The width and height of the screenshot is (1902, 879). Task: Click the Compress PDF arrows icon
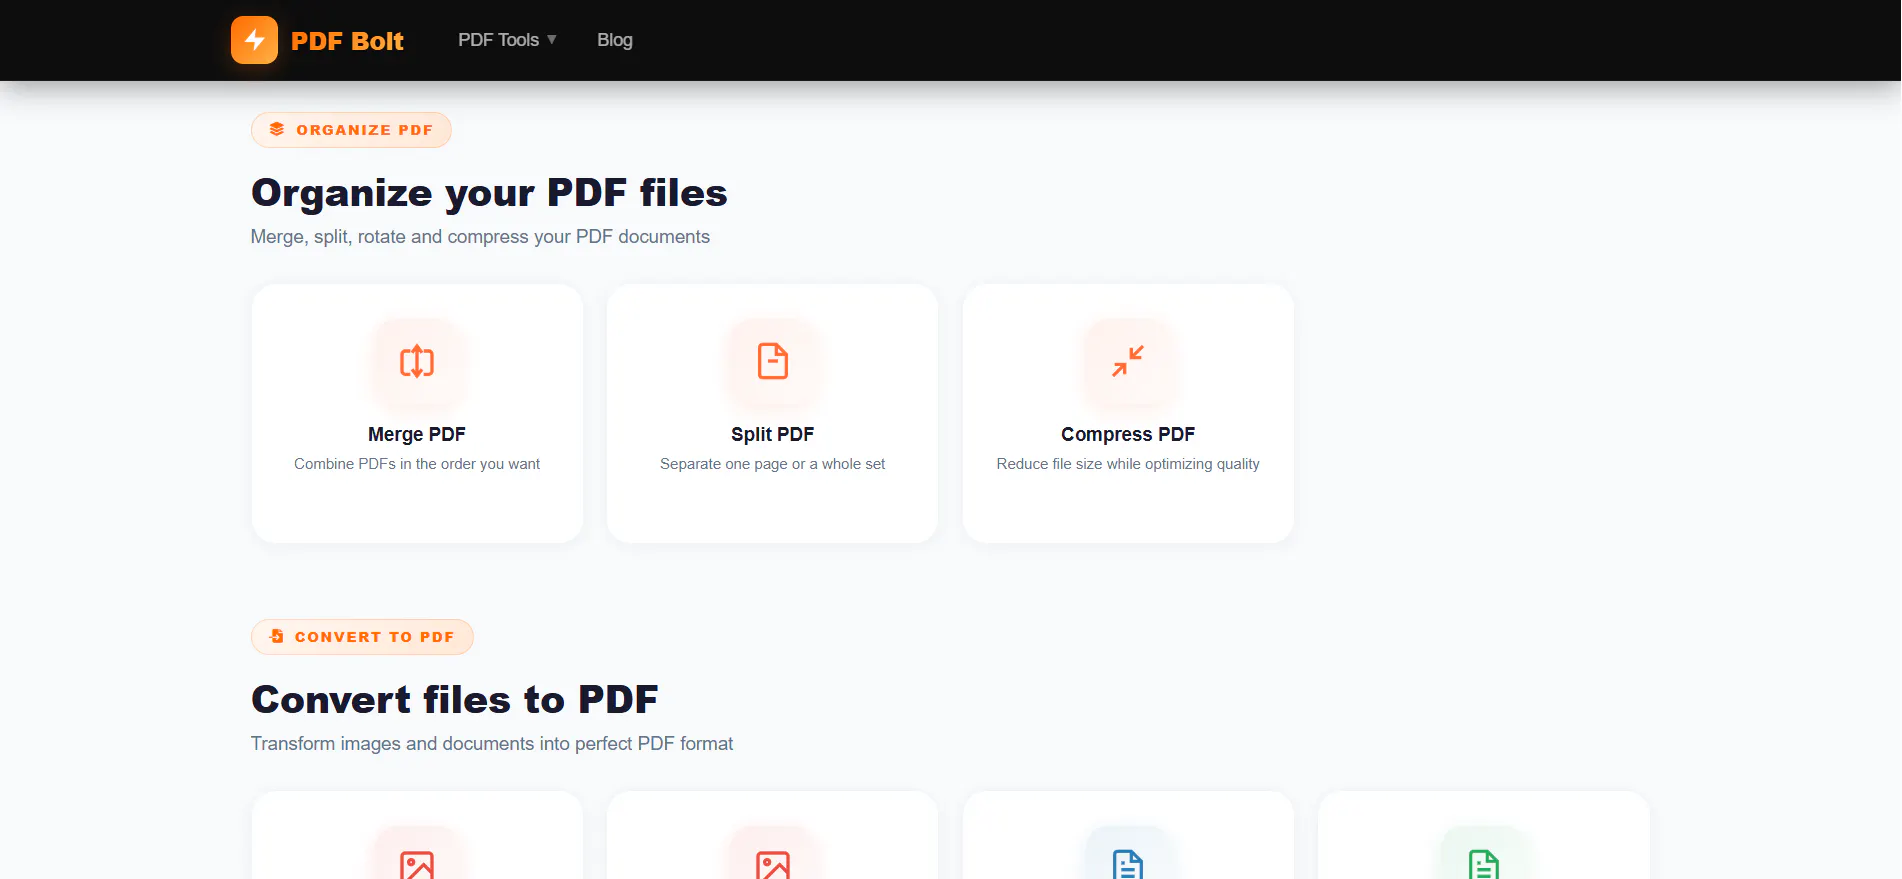[x=1128, y=361]
